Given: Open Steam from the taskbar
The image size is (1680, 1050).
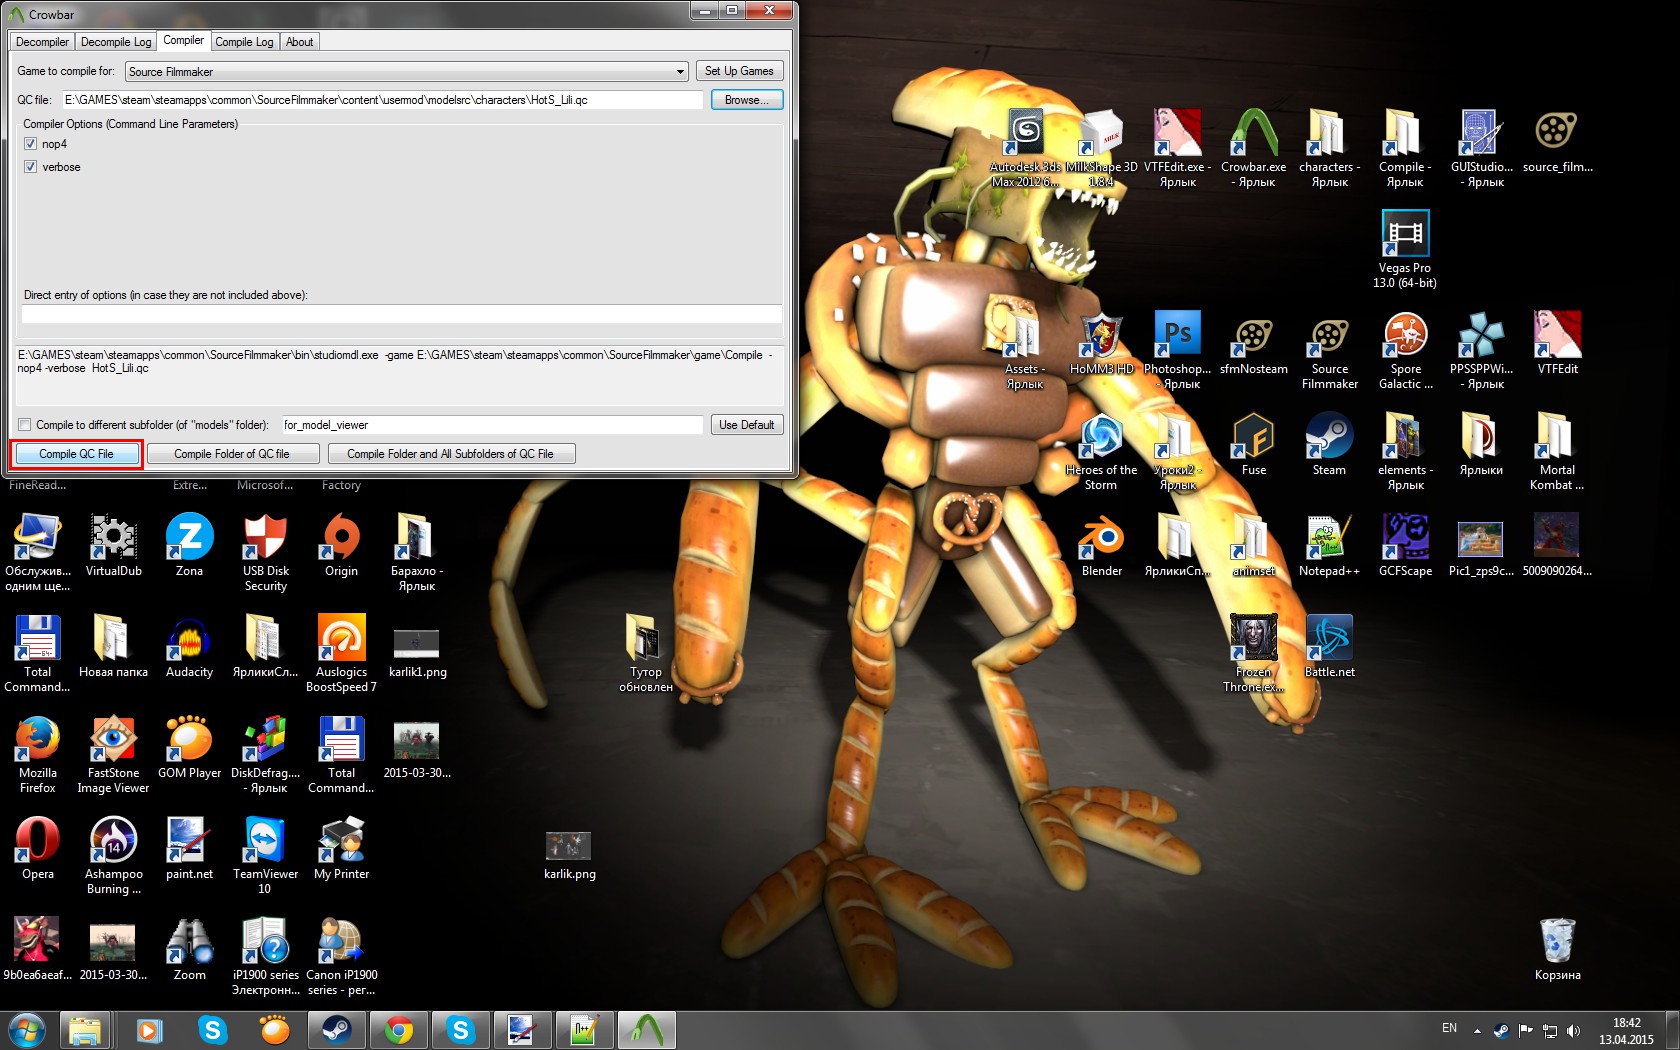Looking at the screenshot, I should point(337,1030).
